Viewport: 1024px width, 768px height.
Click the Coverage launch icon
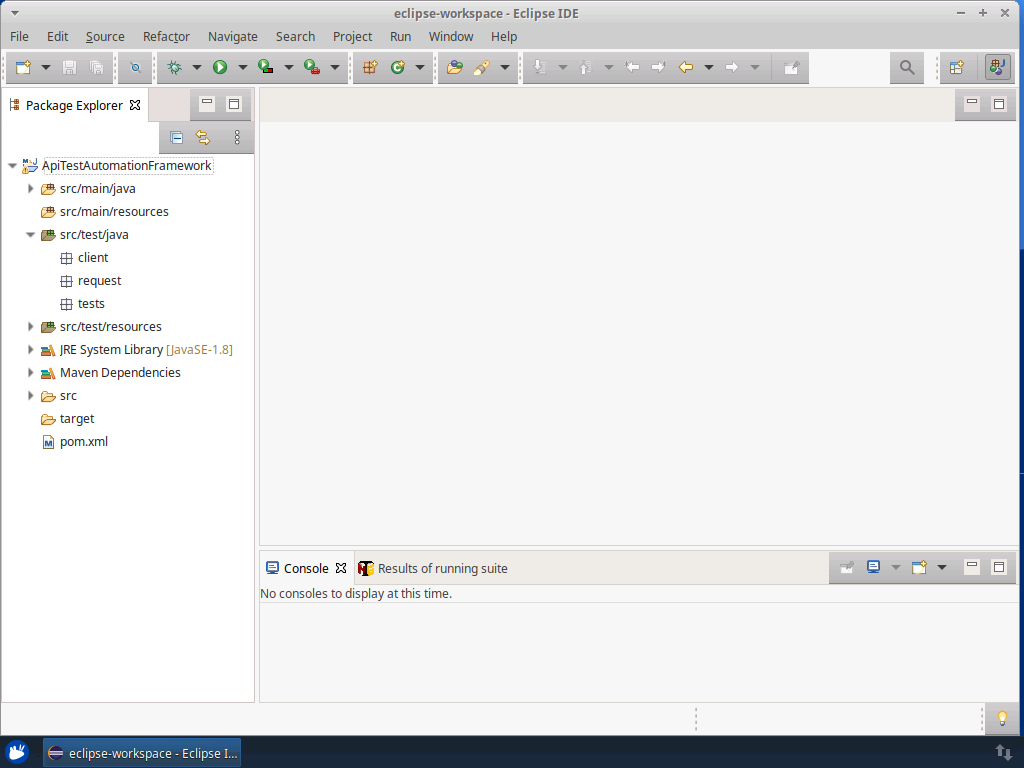pyautogui.click(x=266, y=67)
